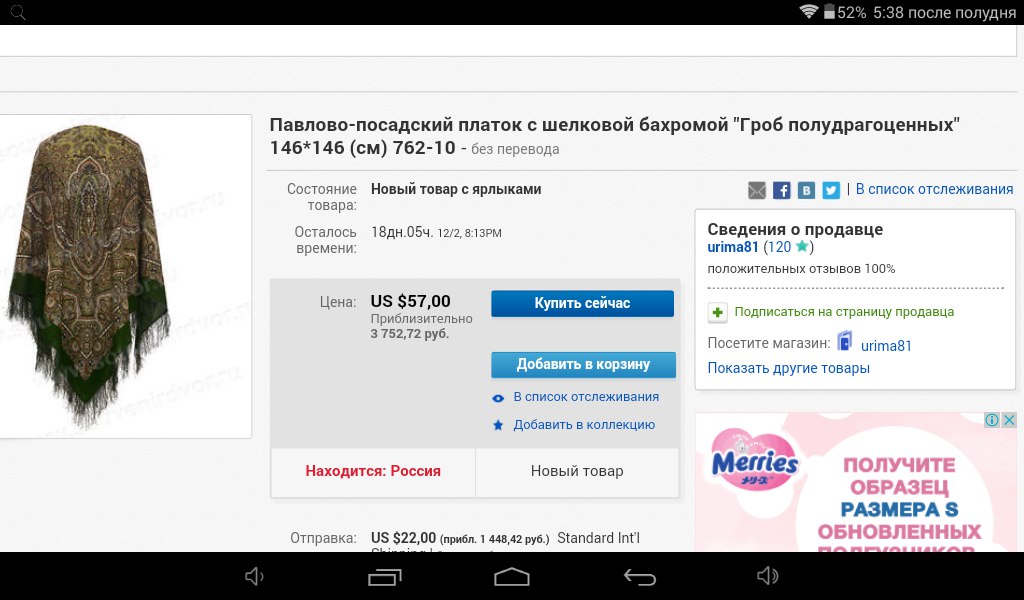Click Купить сейчас button
Screen dimensions: 1024x600
coord(583,304)
